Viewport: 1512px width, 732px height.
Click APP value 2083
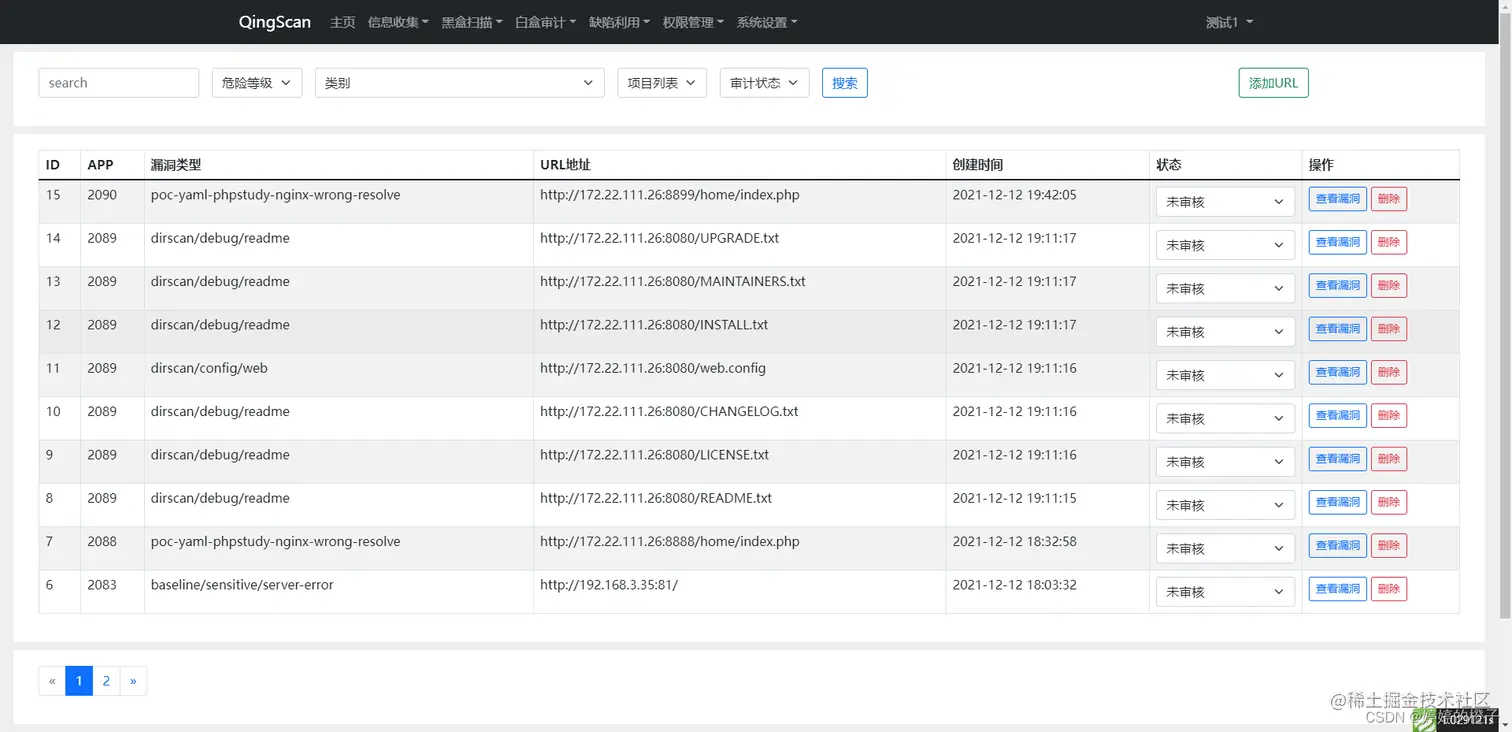(x=102, y=585)
